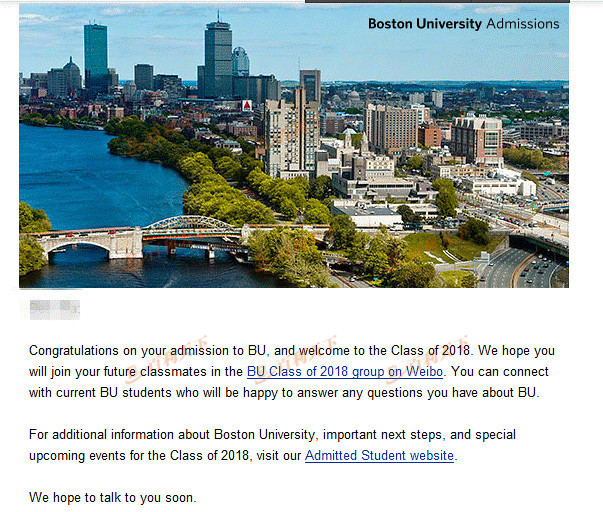Screen dimensions: 603x512
Task: Click the Boston skyline banner image
Action: tap(294, 145)
